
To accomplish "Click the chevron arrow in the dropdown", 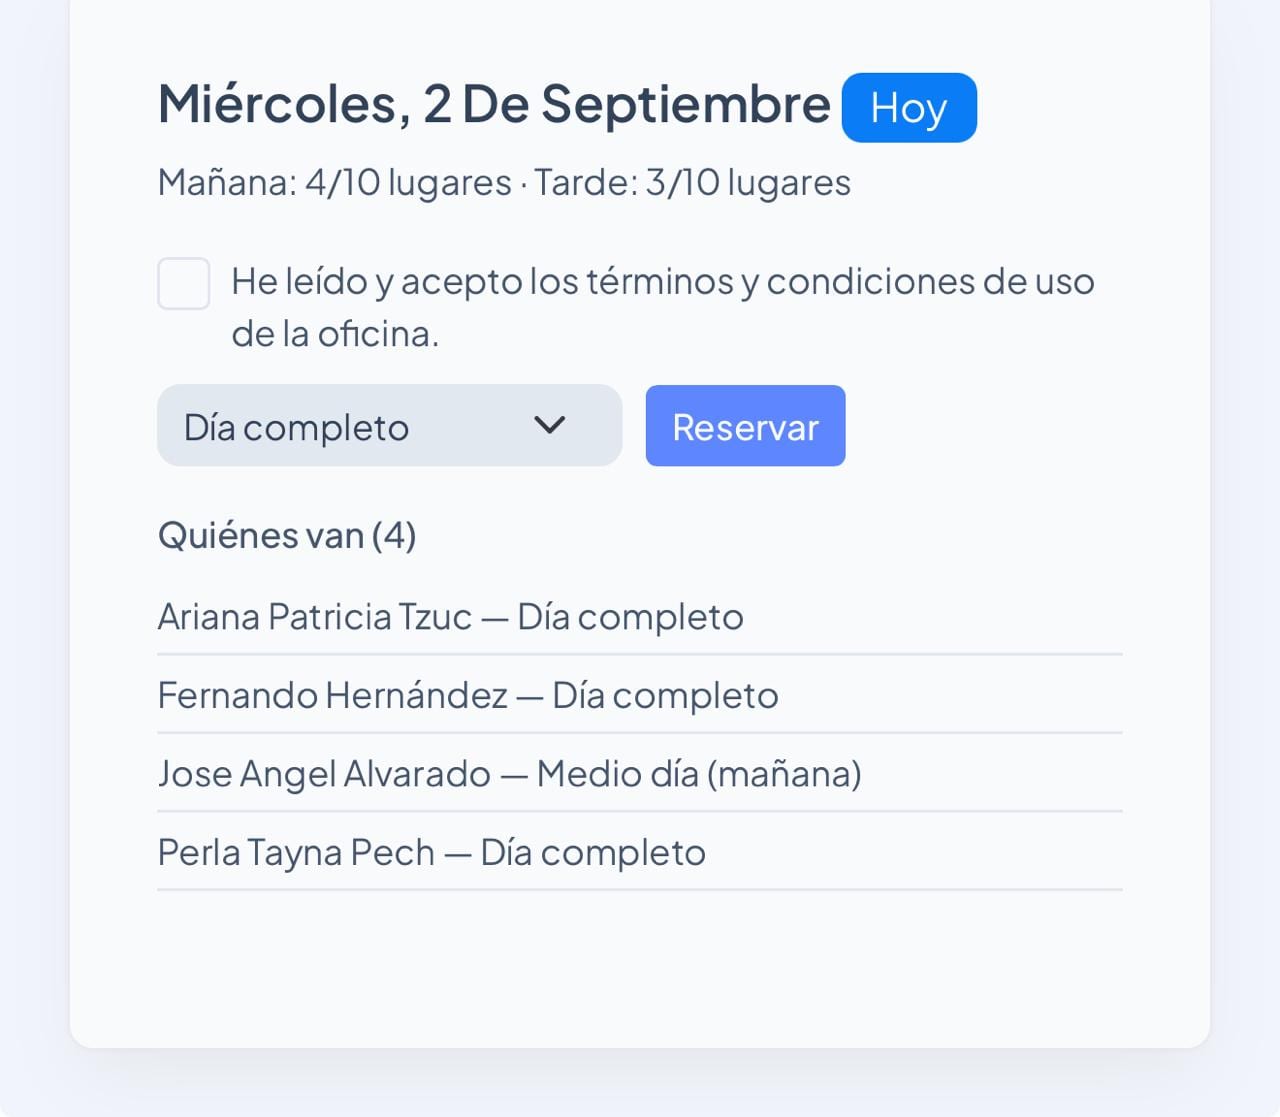I will [x=550, y=426].
